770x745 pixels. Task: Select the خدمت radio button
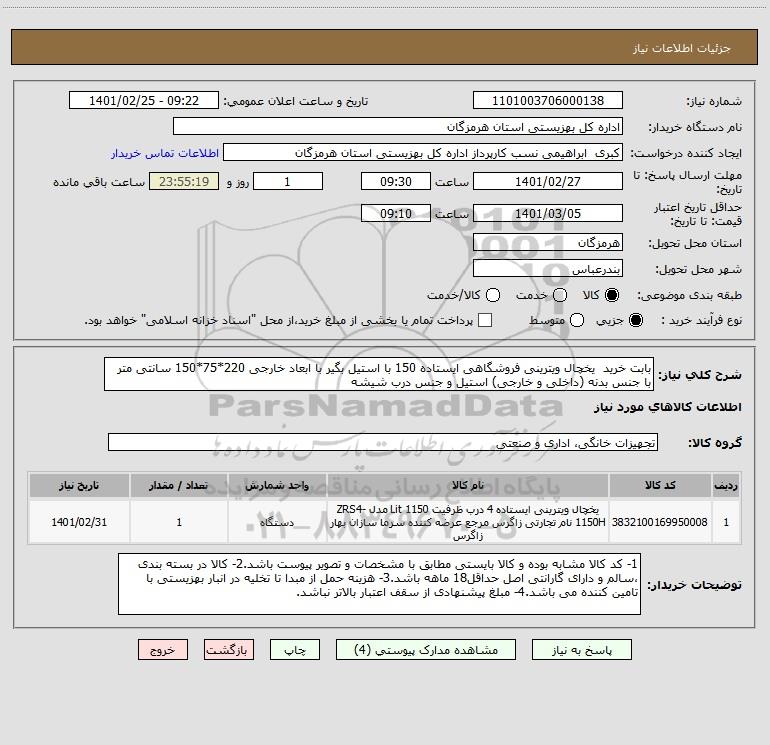[560, 295]
